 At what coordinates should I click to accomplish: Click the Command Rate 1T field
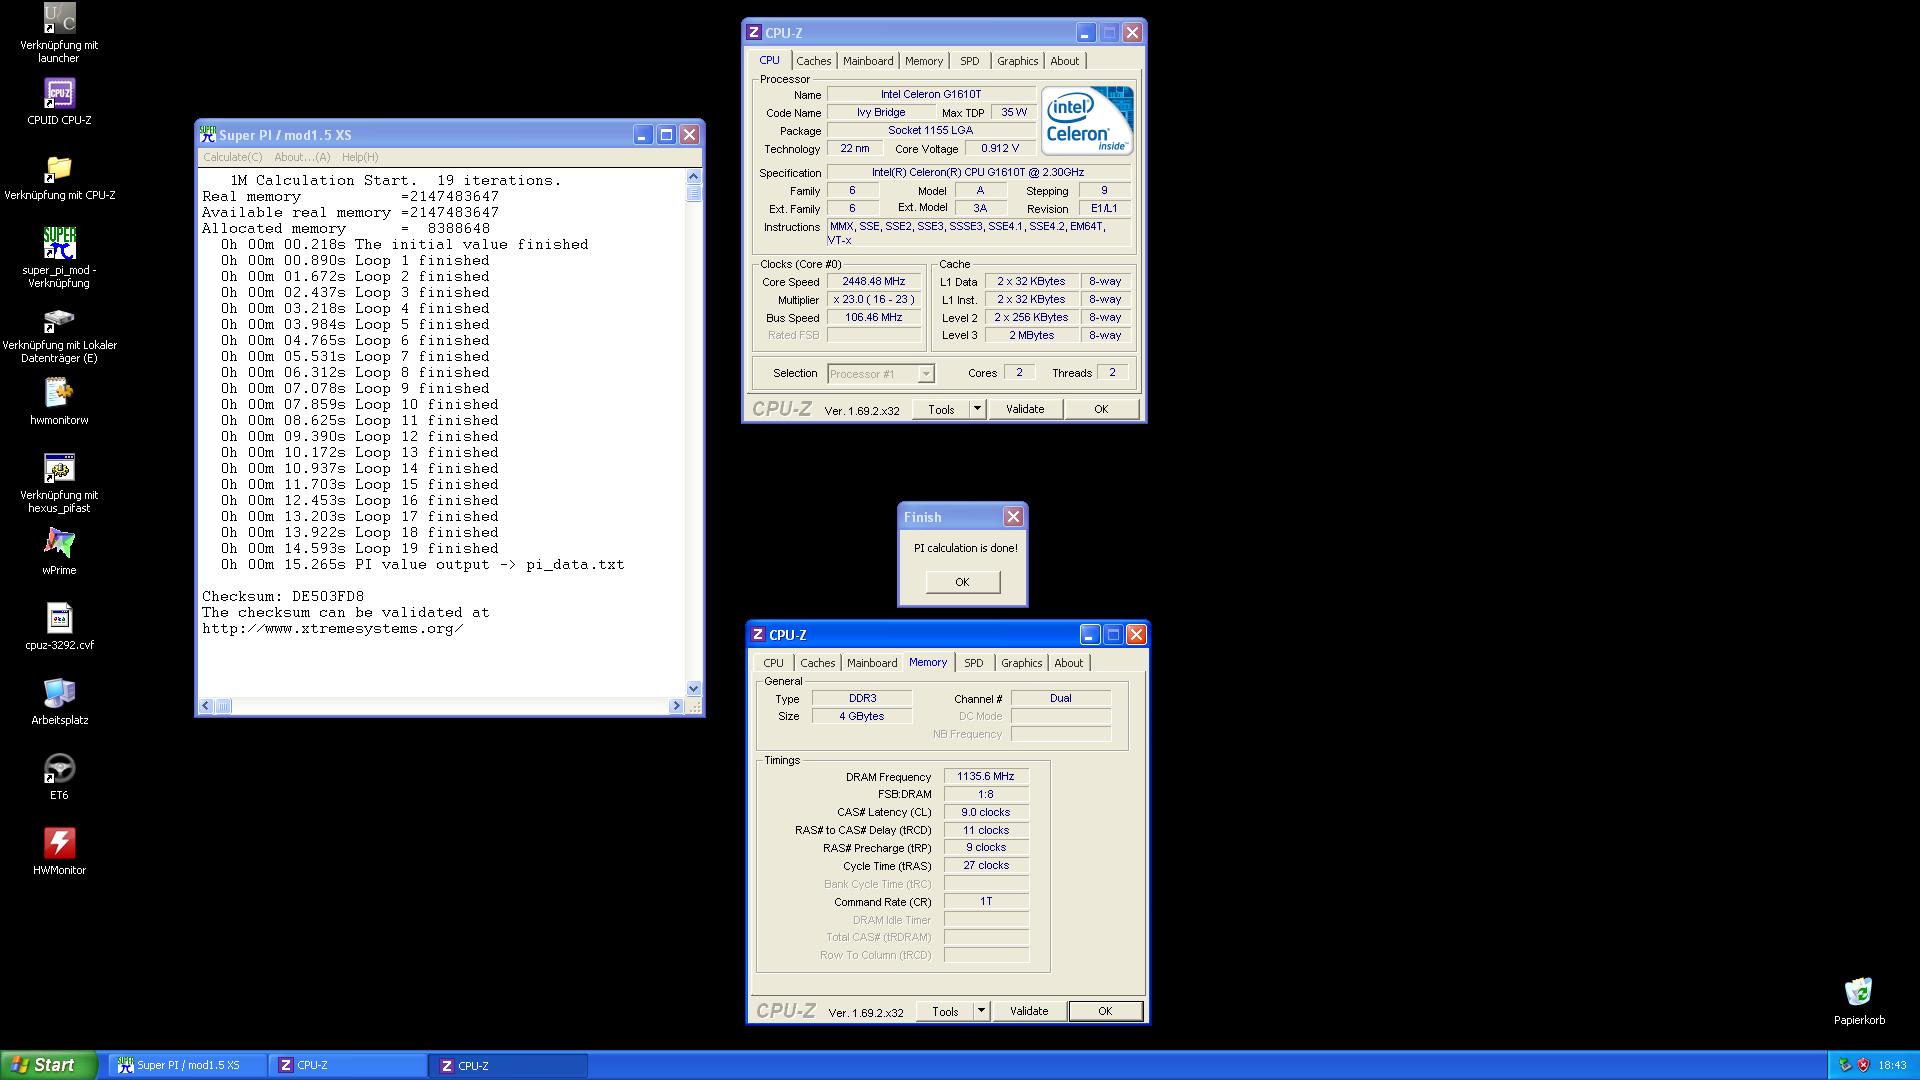(x=985, y=902)
